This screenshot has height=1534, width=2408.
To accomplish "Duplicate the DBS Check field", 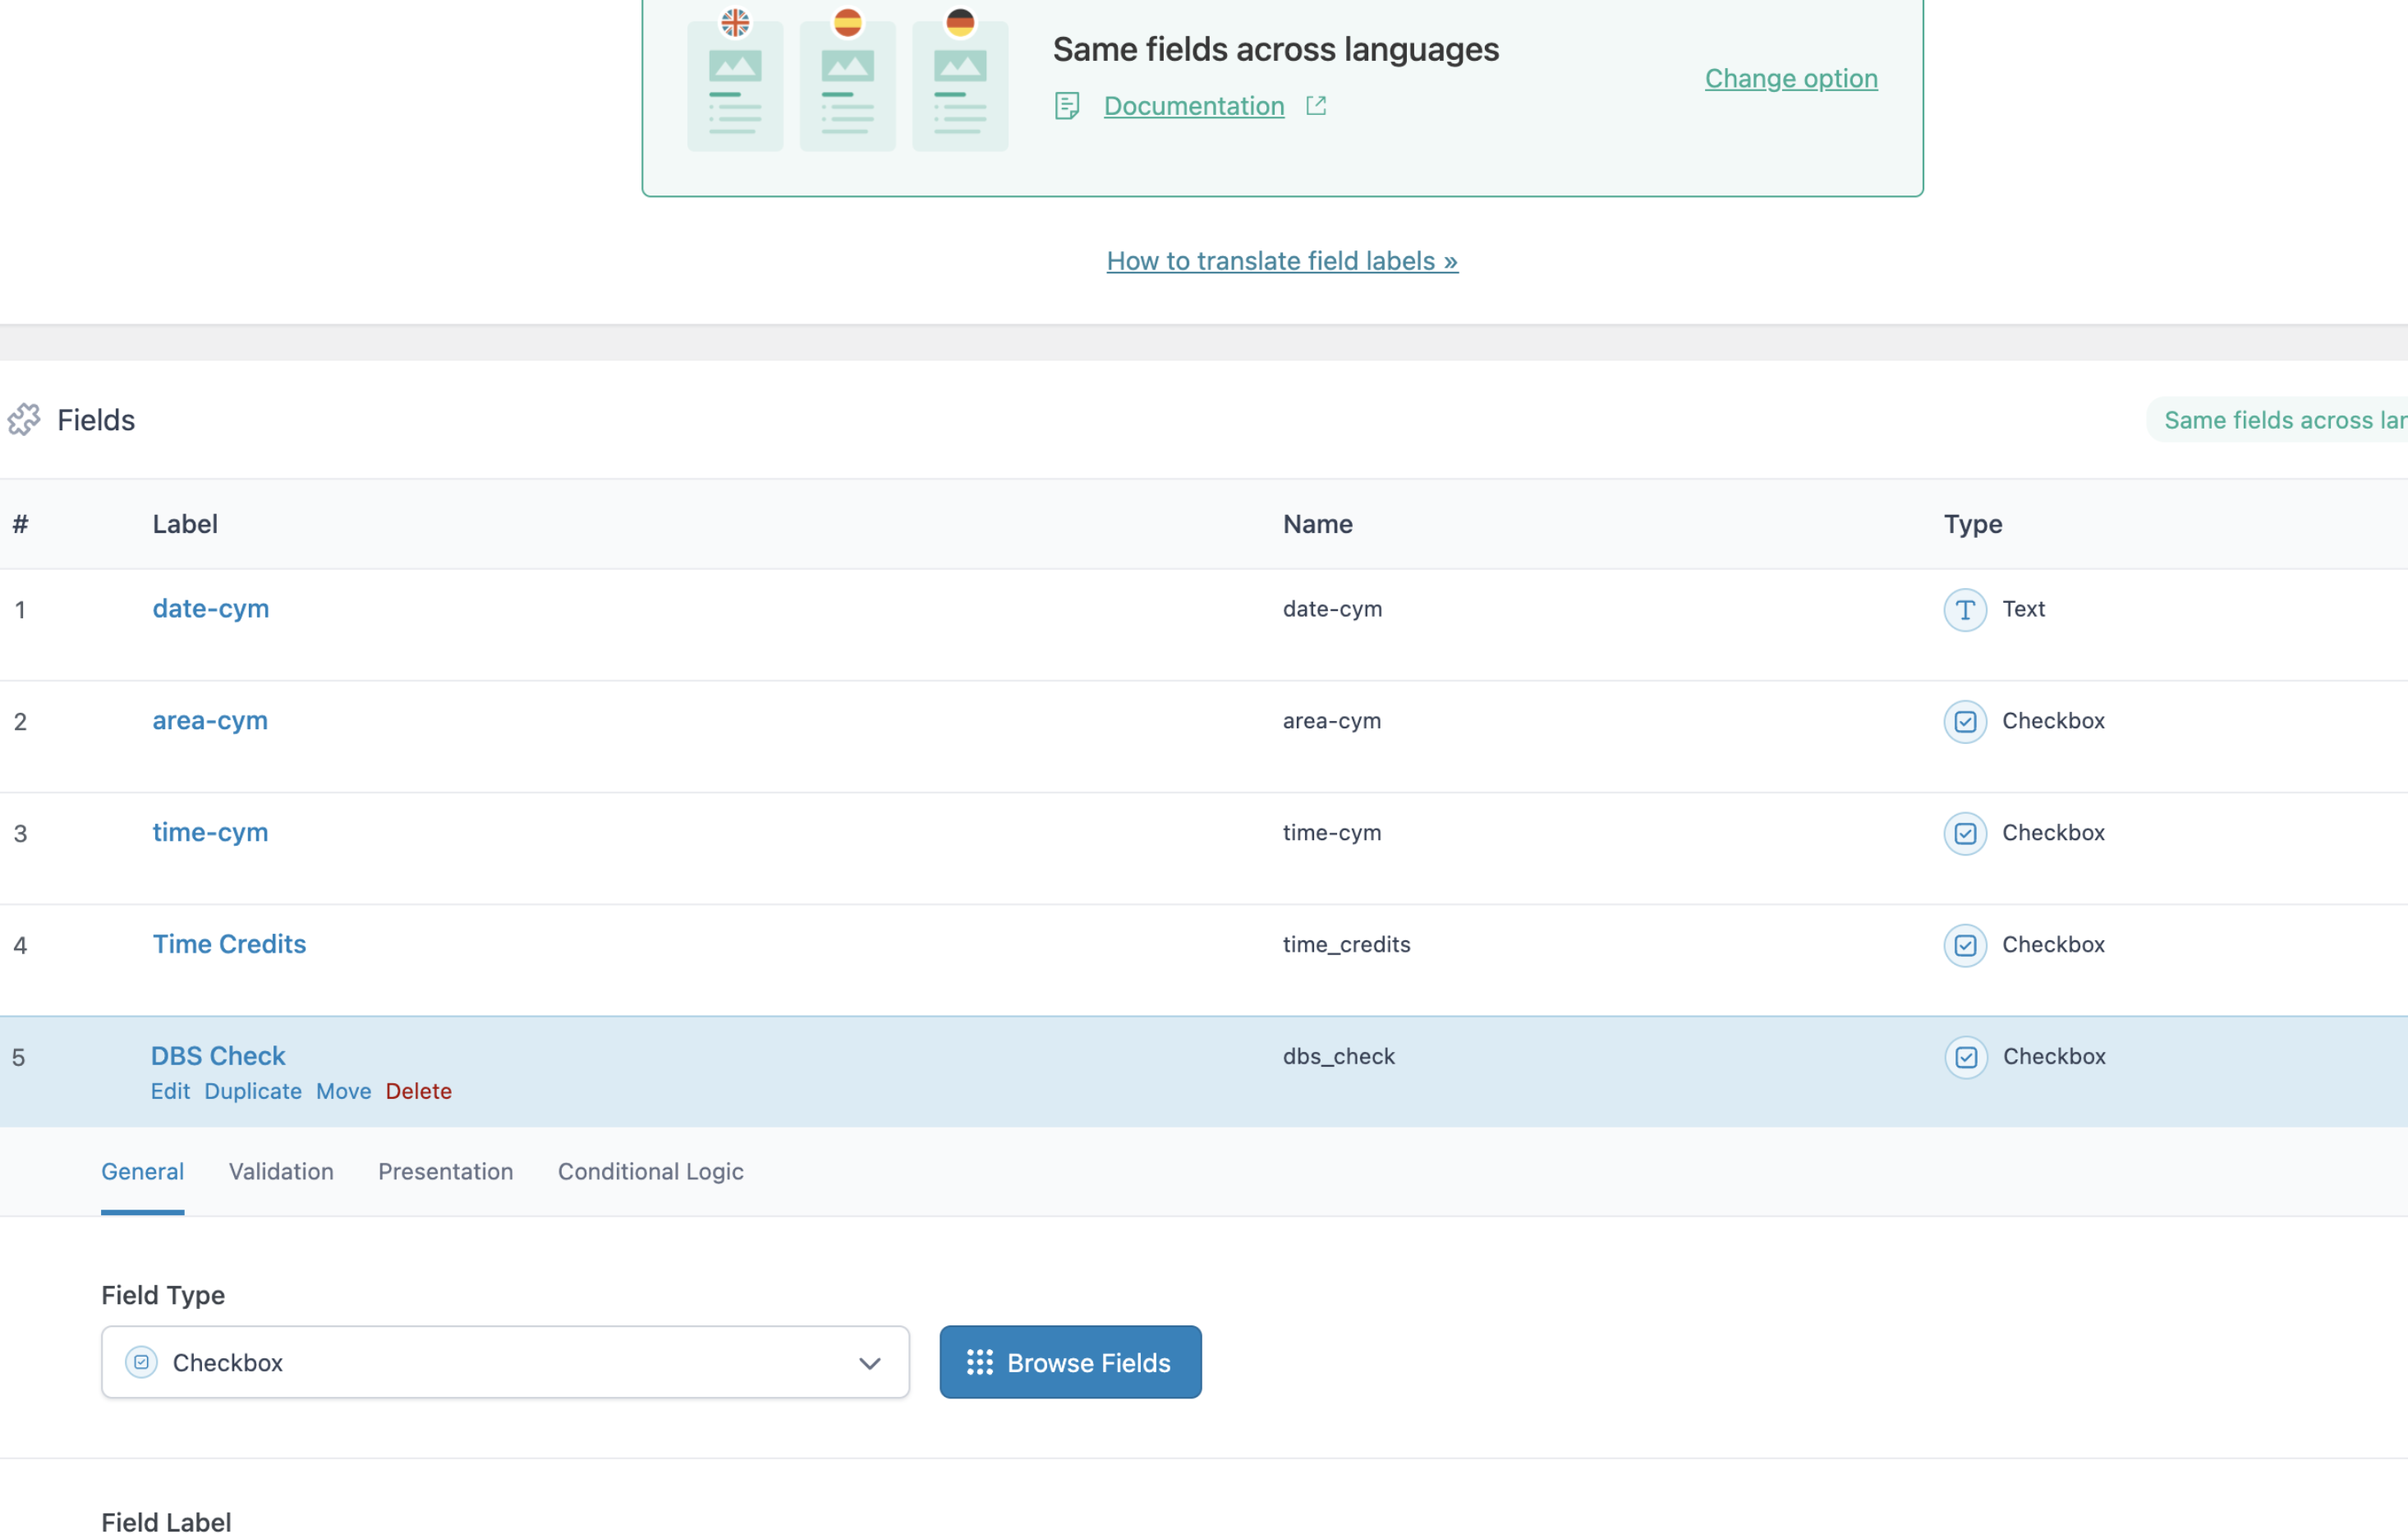I will 253,1091.
